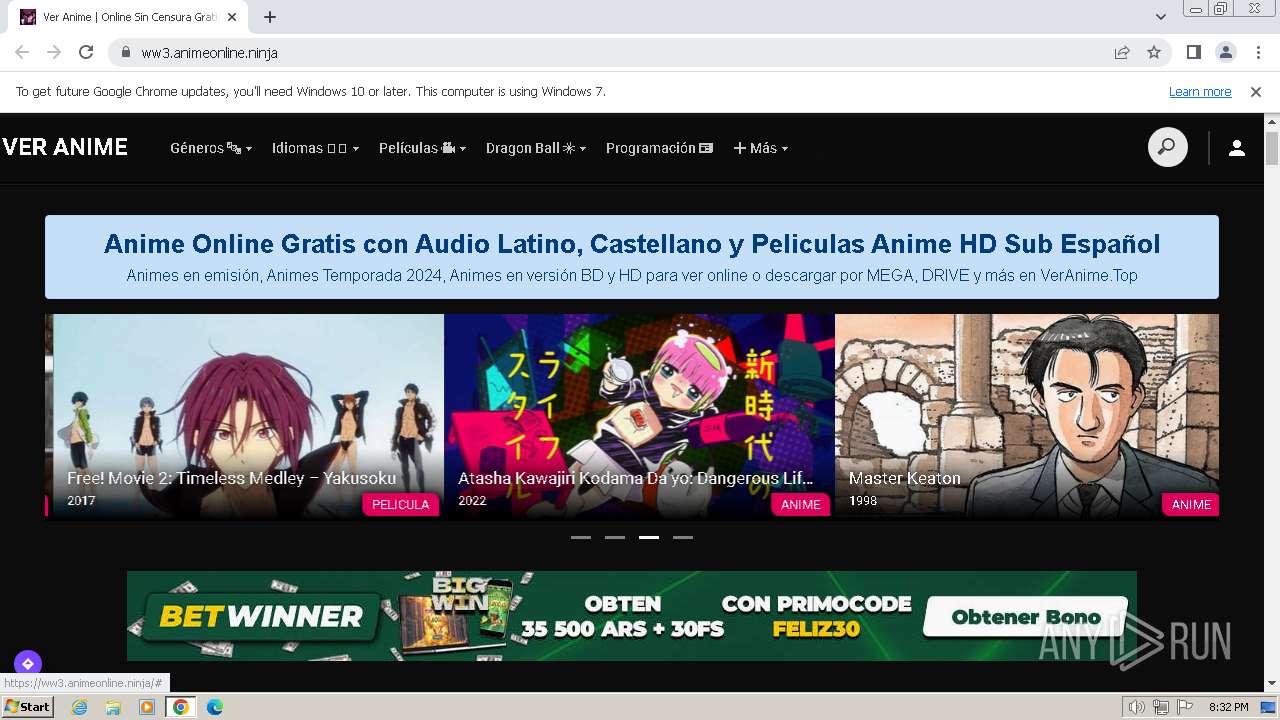This screenshot has height=720, width=1280.
Task: Click the browser forward arrow
Action: 54,52
